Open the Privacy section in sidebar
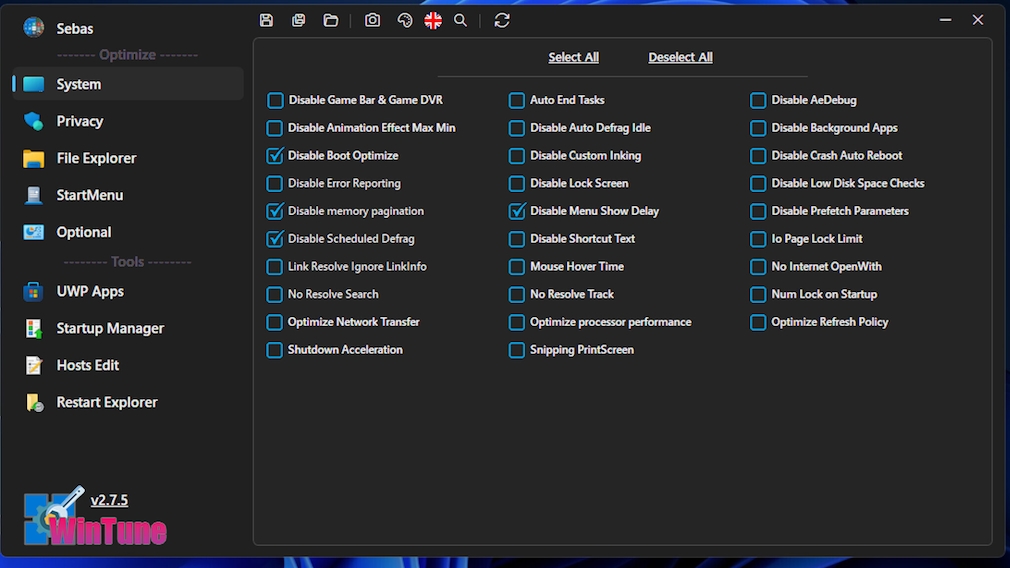This screenshot has width=1010, height=568. pos(79,121)
